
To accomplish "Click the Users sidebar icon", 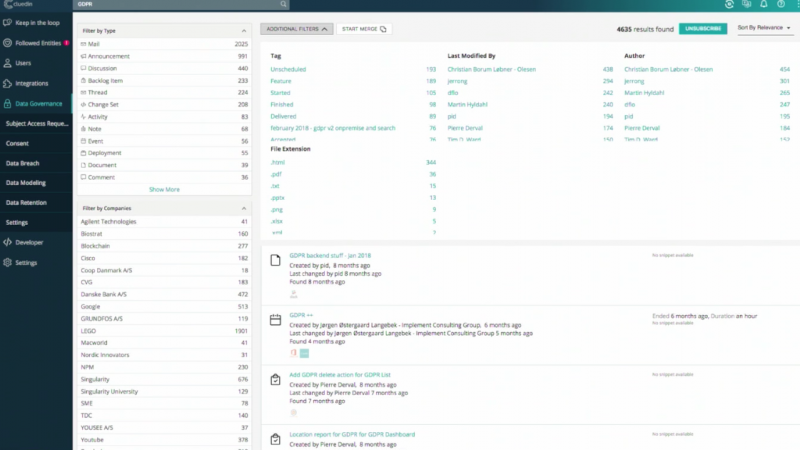I will point(7,63).
